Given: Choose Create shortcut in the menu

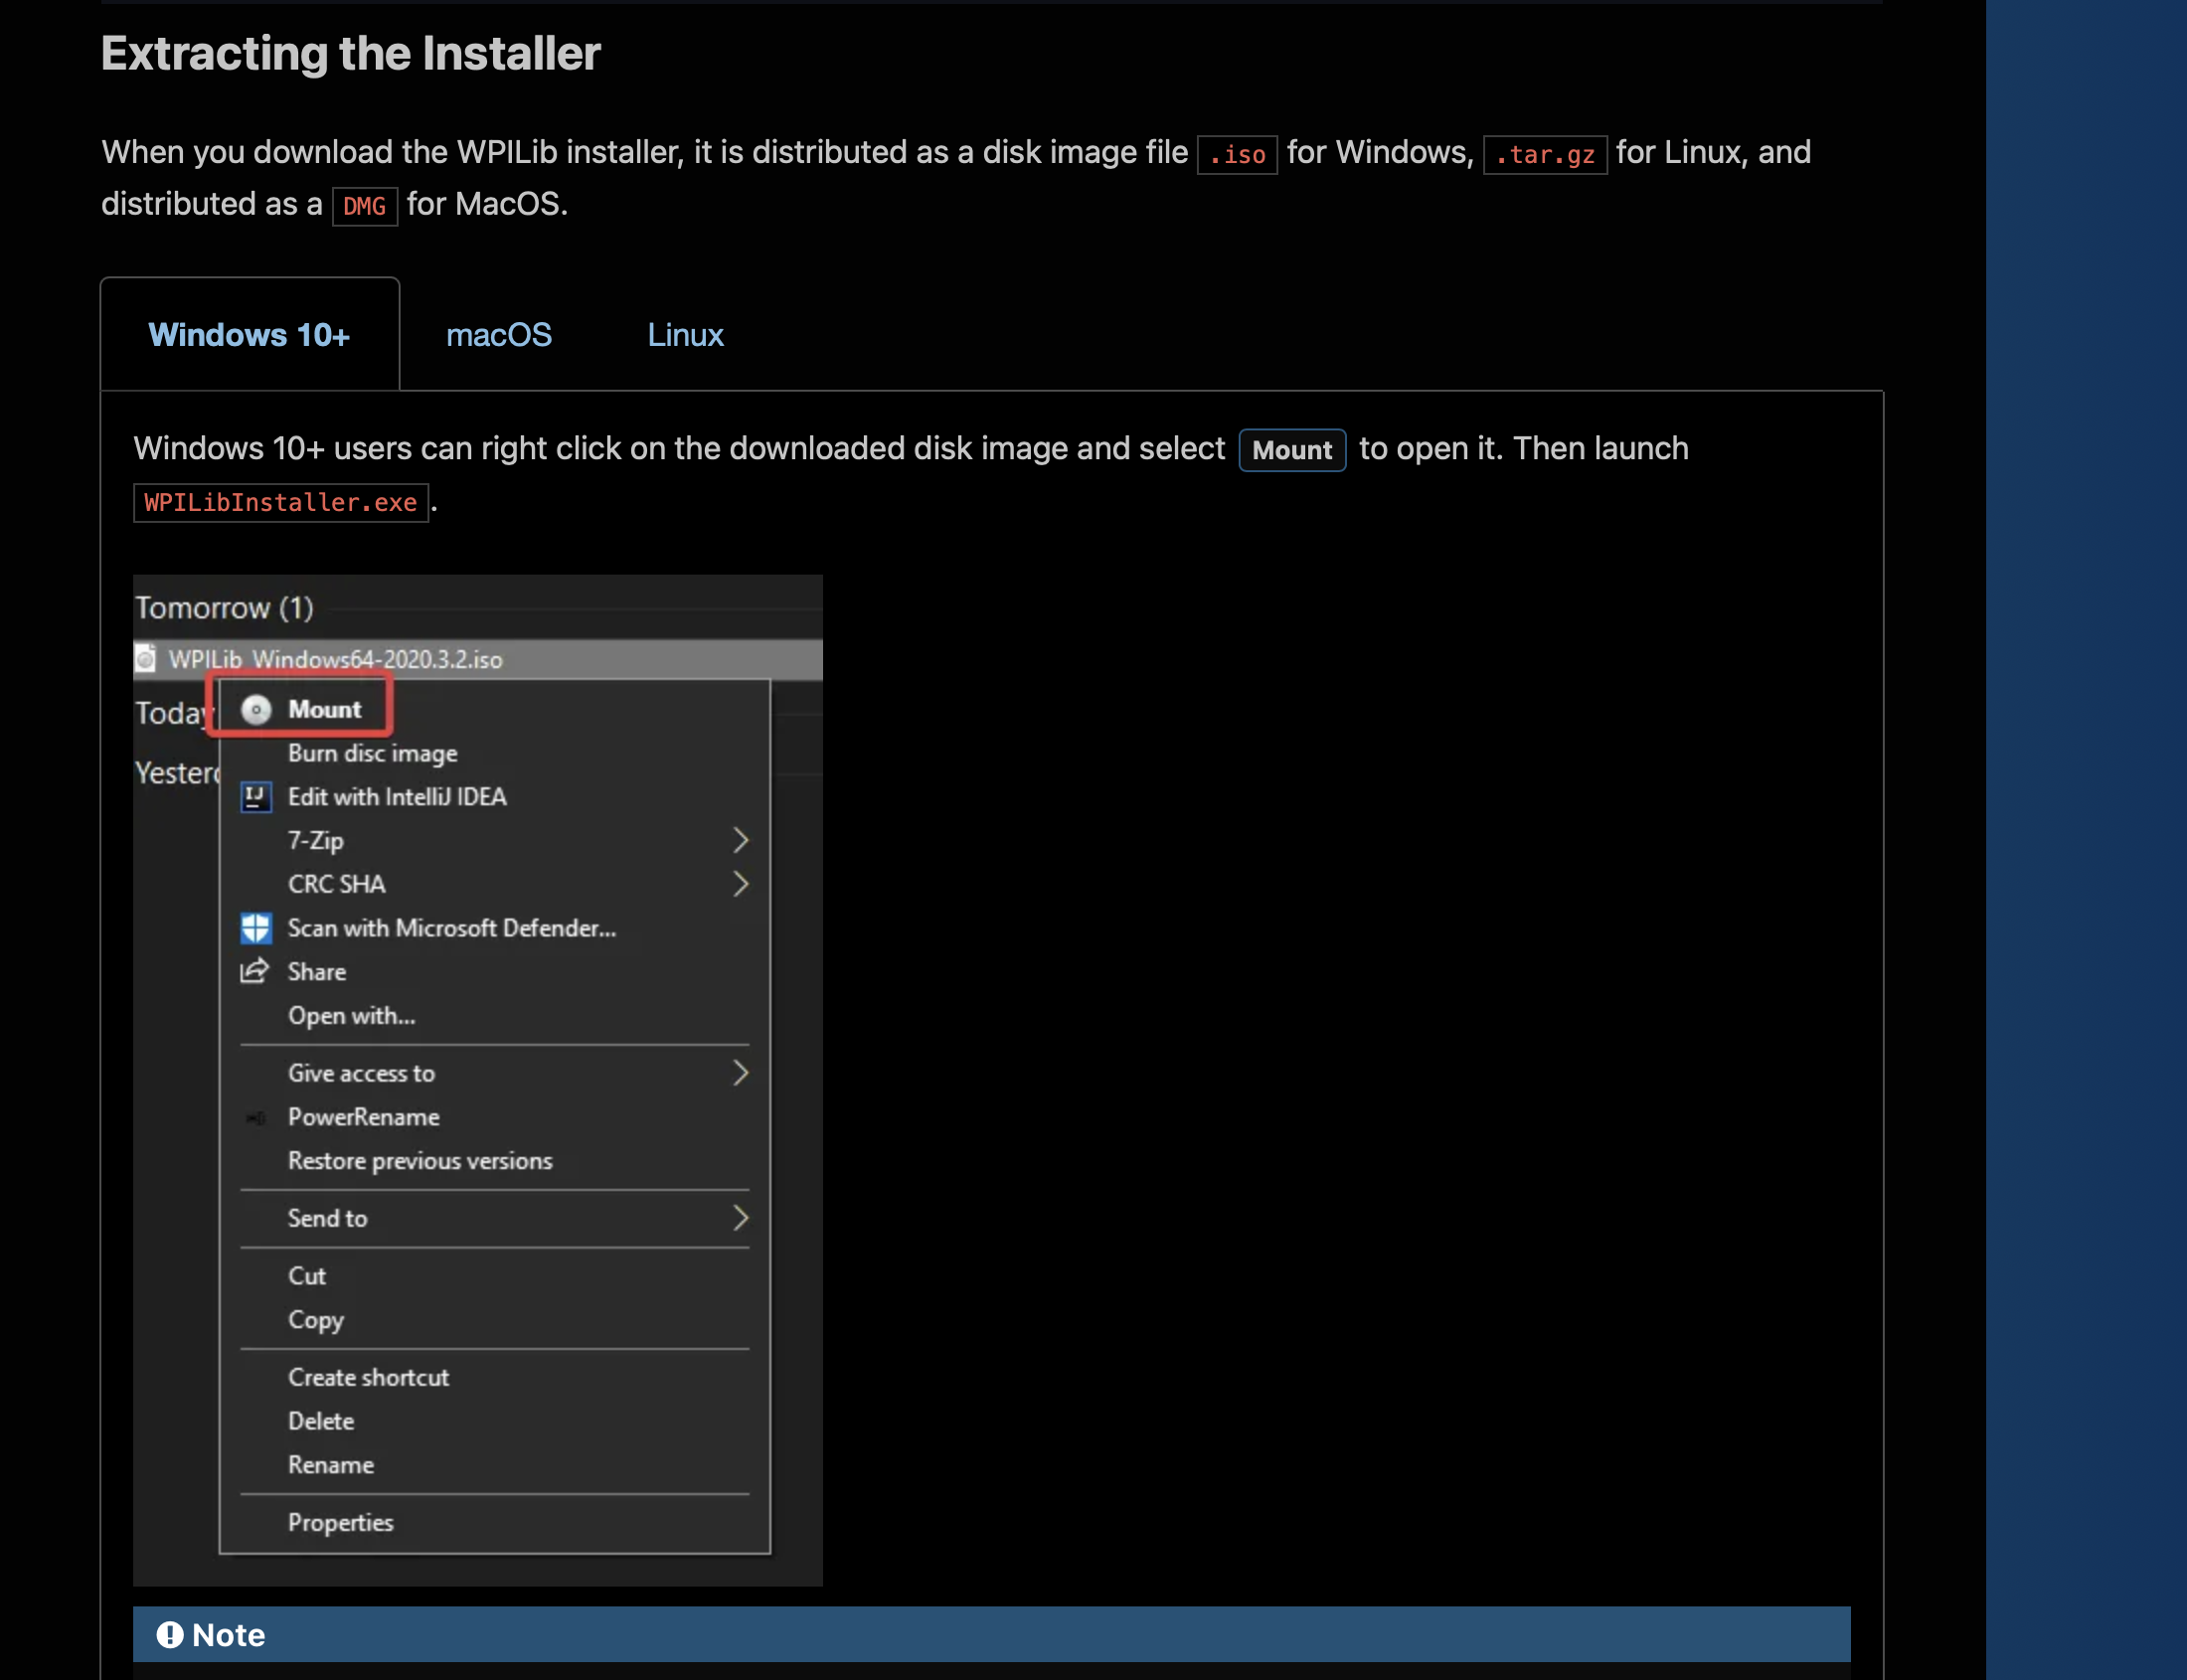Looking at the screenshot, I should tap(368, 1377).
